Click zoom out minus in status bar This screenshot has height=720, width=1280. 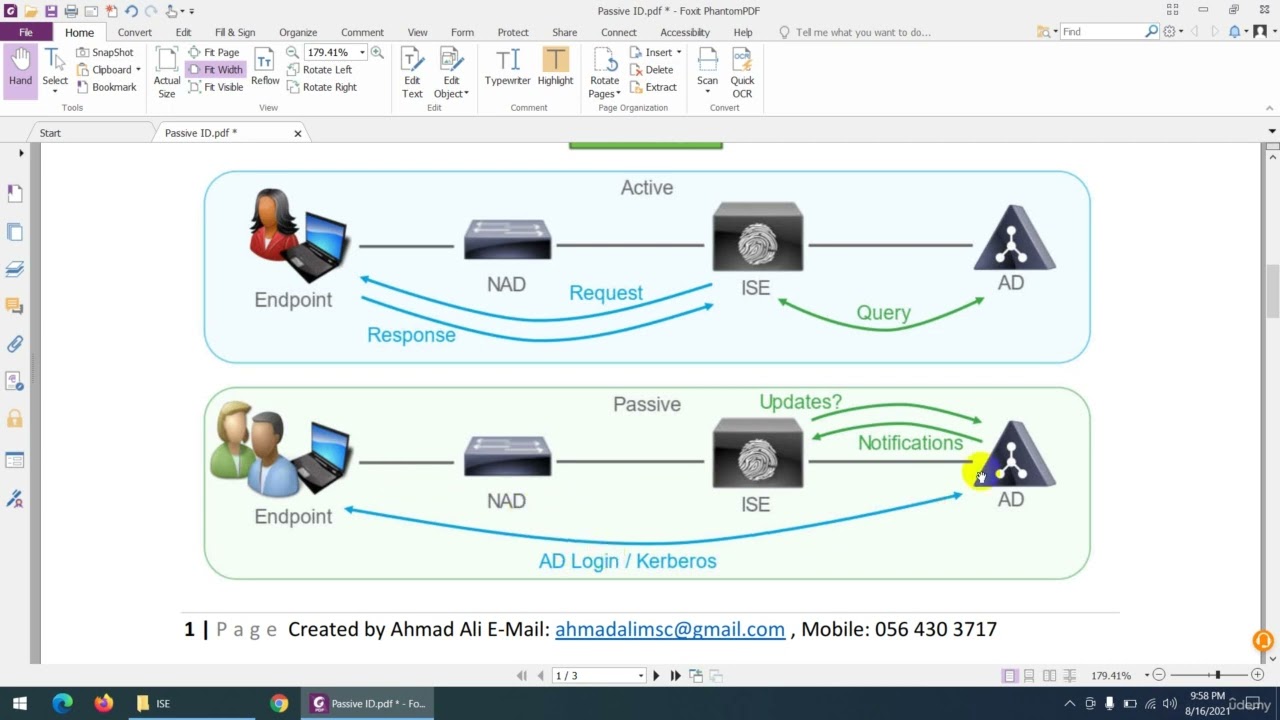pyautogui.click(x=1159, y=676)
